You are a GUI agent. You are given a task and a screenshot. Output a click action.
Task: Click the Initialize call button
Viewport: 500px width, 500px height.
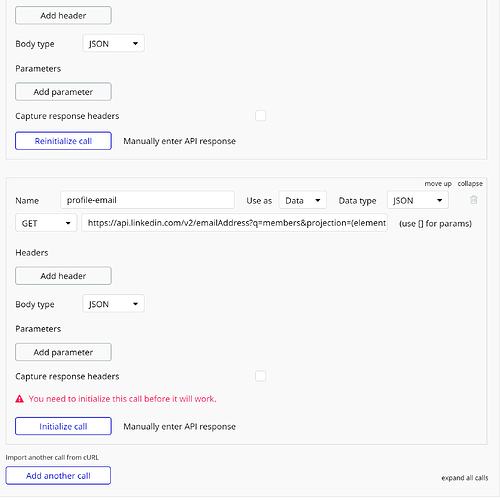click(63, 426)
